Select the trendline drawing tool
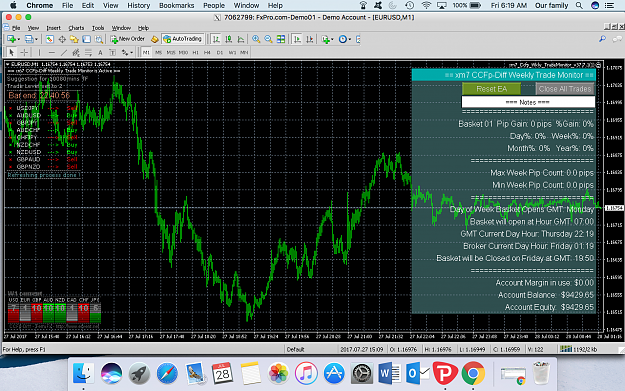 (x=64, y=52)
